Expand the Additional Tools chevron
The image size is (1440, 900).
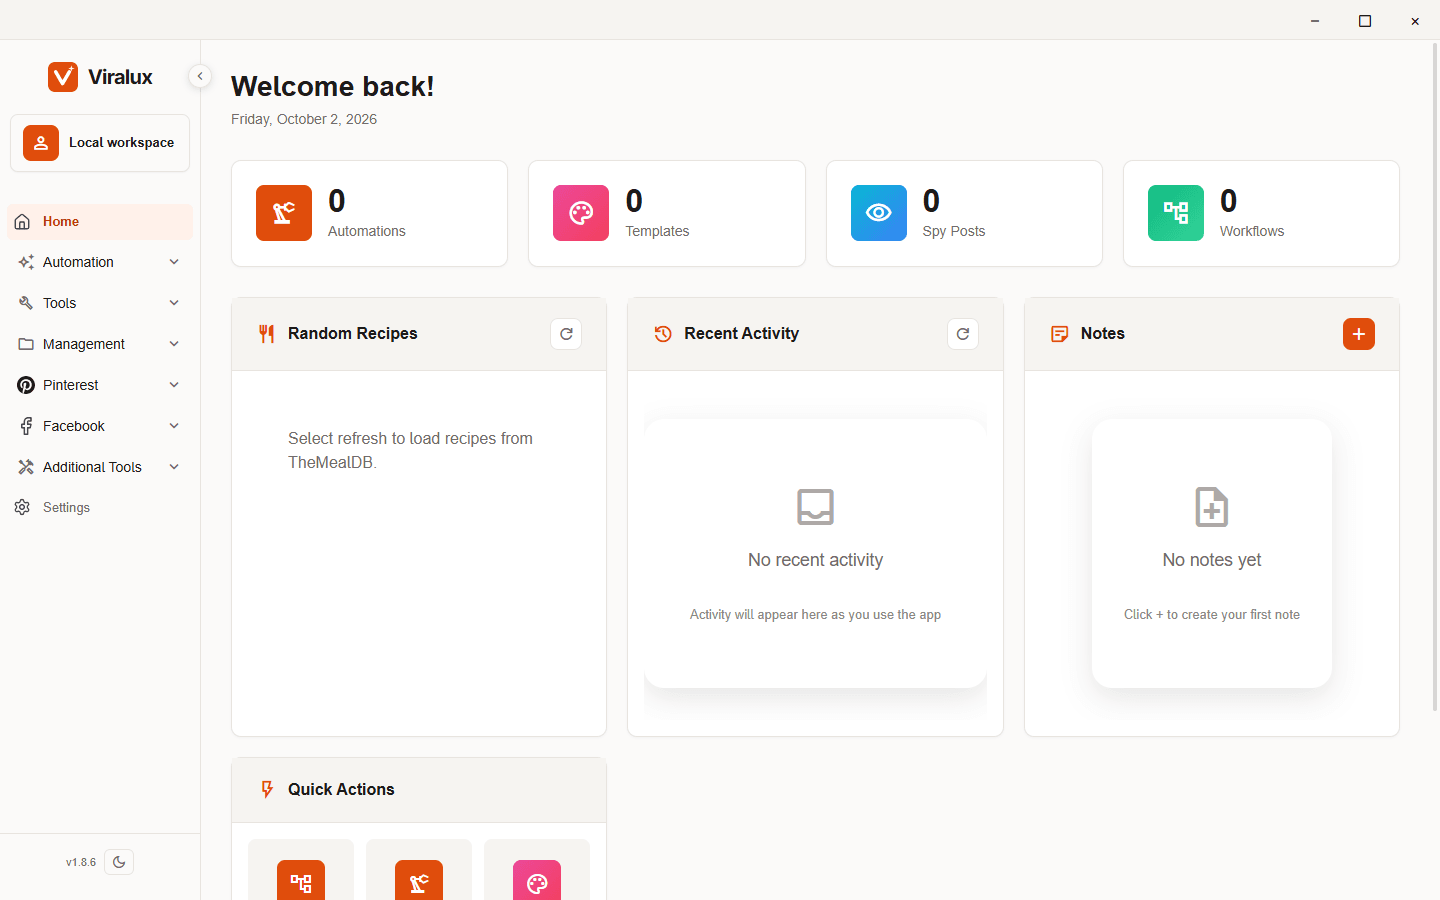point(174,467)
